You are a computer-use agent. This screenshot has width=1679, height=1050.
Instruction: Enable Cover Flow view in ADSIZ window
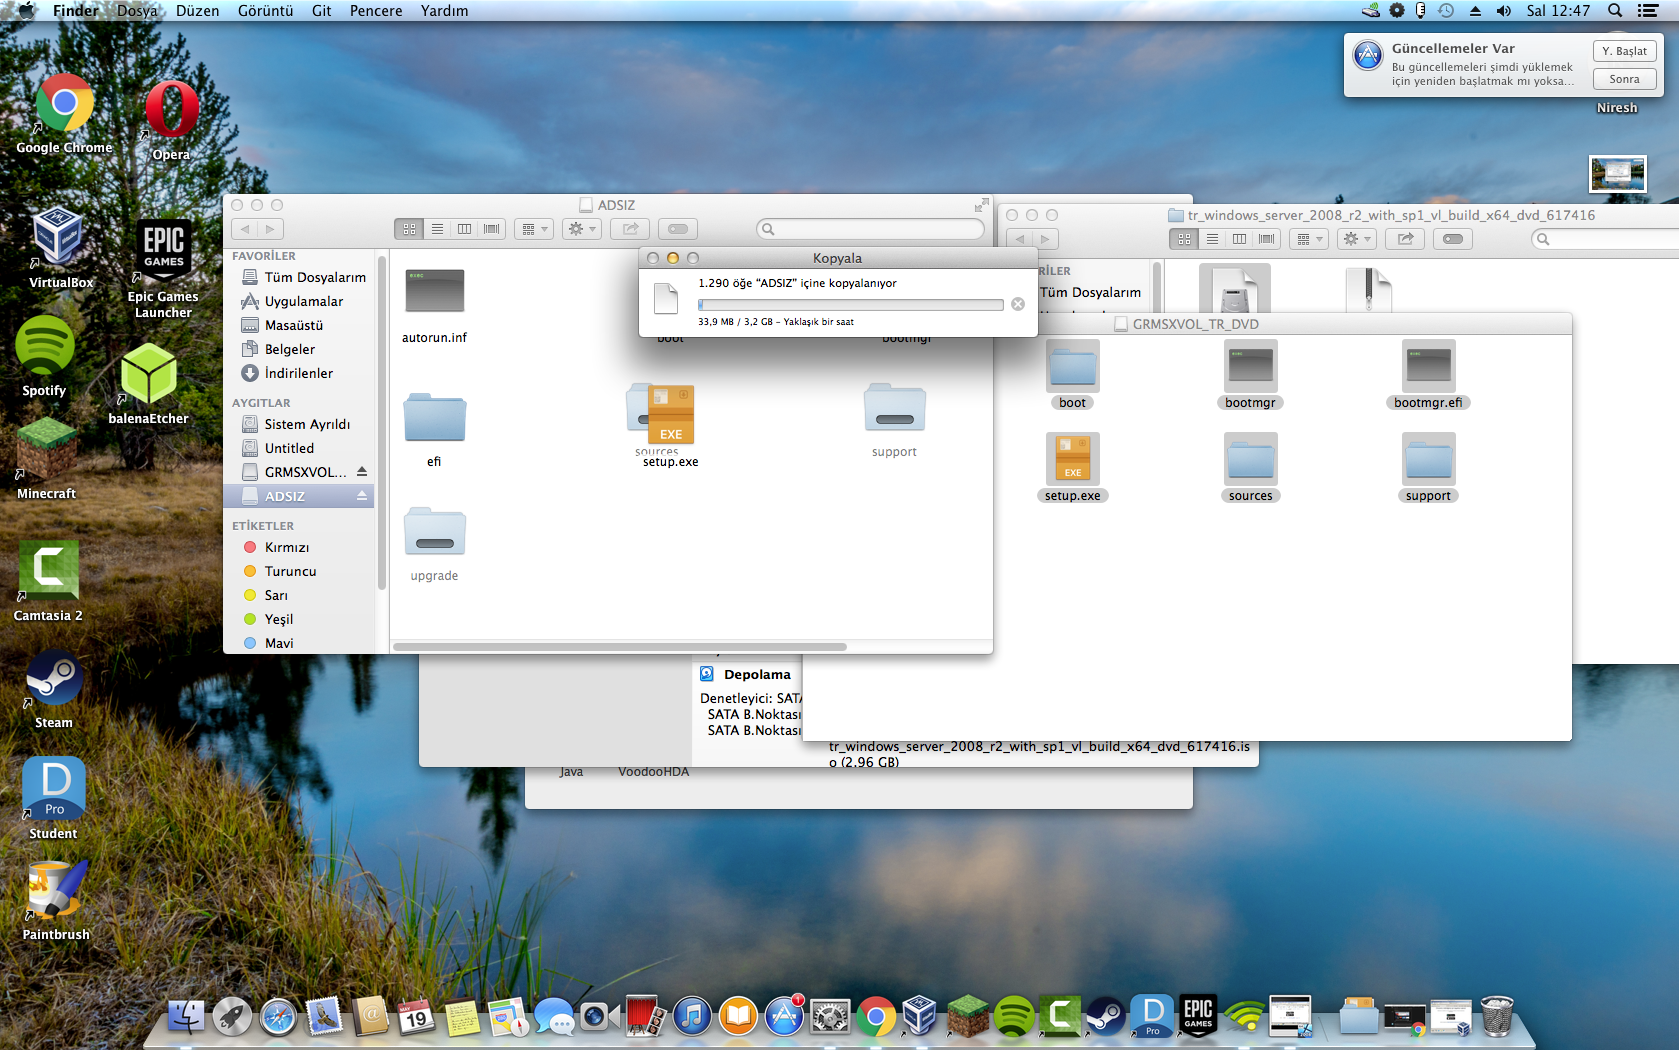pyautogui.click(x=491, y=229)
